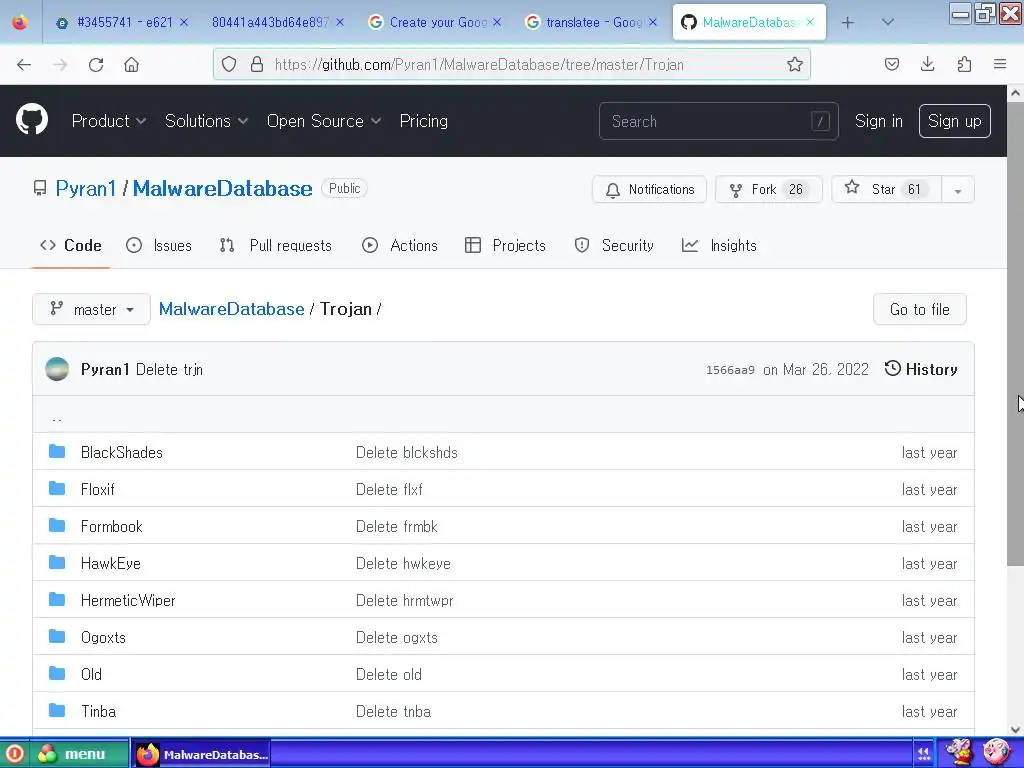This screenshot has height=768, width=1024.
Task: Open the downloads icon in toolbar
Action: [927, 64]
